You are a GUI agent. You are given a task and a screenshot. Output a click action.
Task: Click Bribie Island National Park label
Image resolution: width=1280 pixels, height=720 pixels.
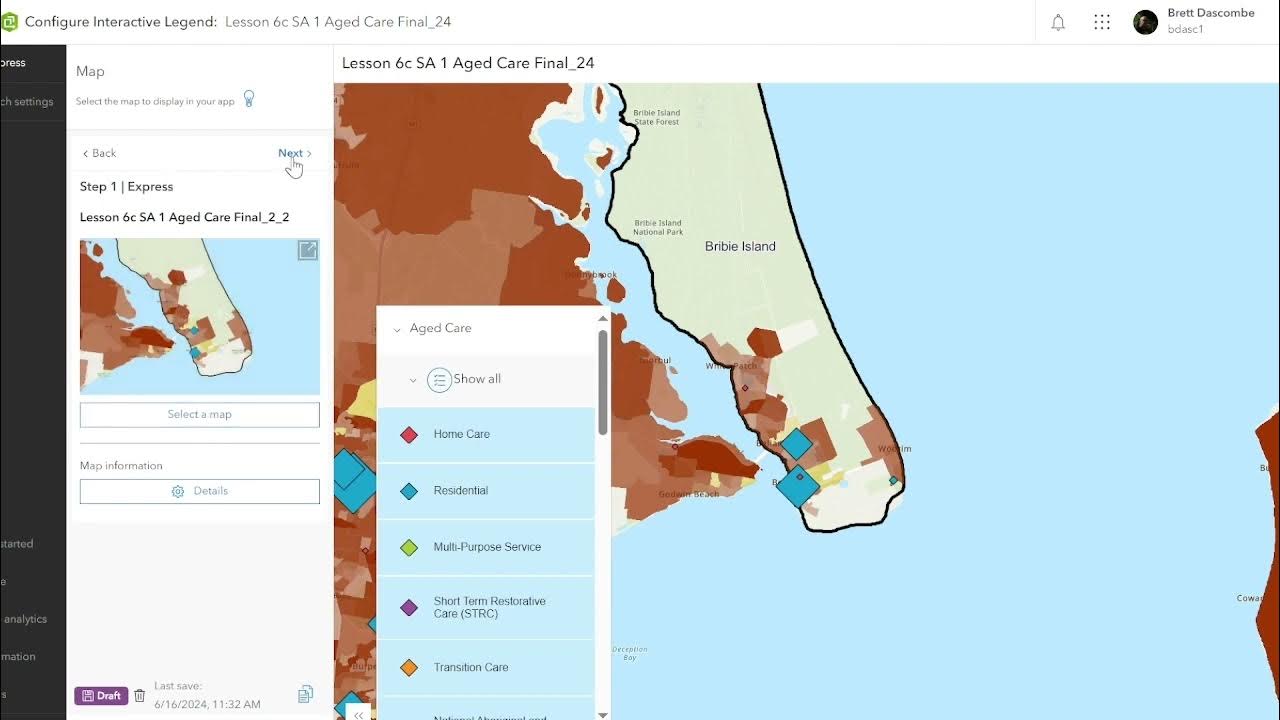pyautogui.click(x=658, y=227)
